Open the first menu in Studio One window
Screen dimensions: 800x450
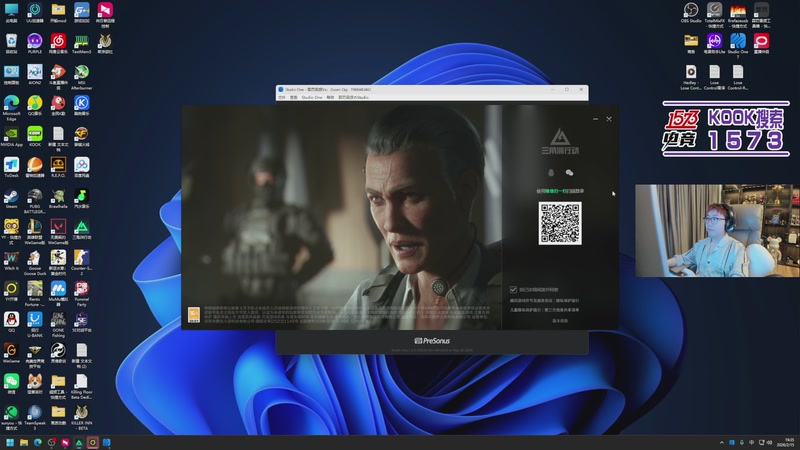(281, 97)
